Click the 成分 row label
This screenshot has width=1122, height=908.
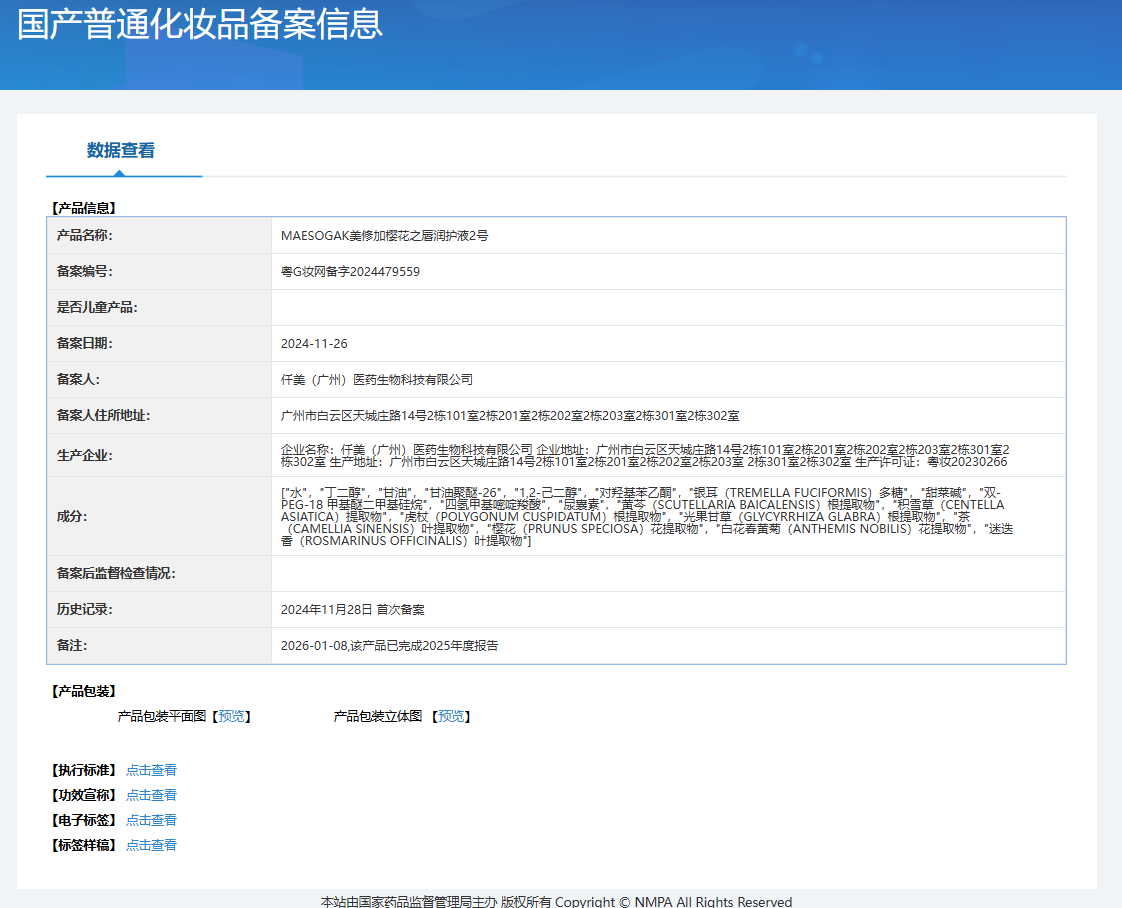pos(72,516)
